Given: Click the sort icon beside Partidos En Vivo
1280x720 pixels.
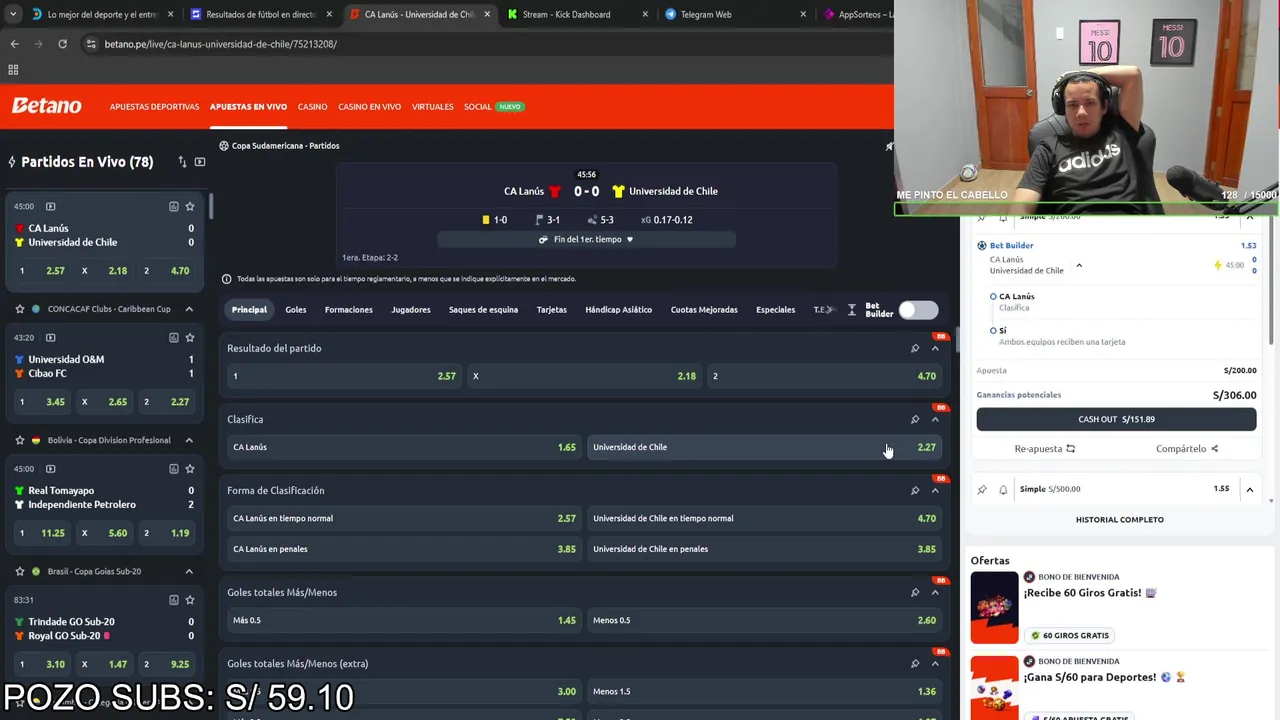Looking at the screenshot, I should (182, 162).
